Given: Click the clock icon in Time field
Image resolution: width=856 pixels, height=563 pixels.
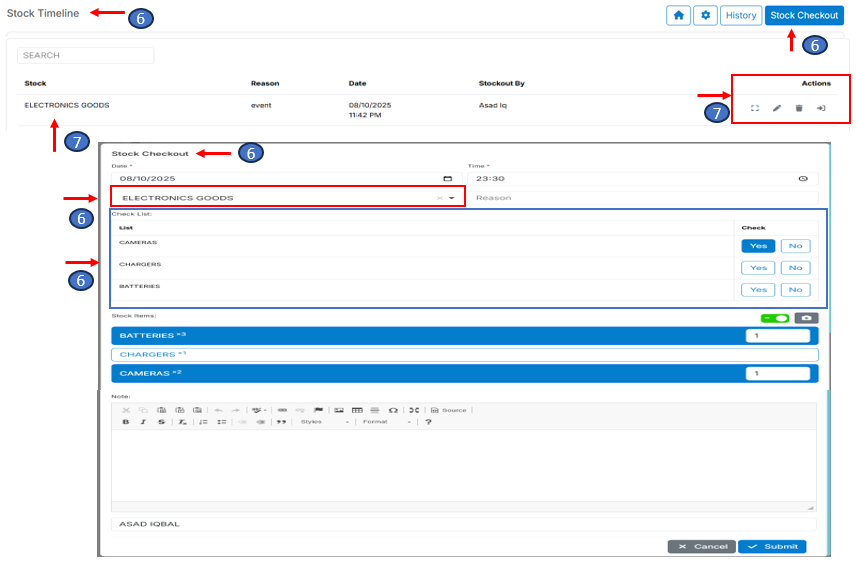Looking at the screenshot, I should (x=802, y=178).
